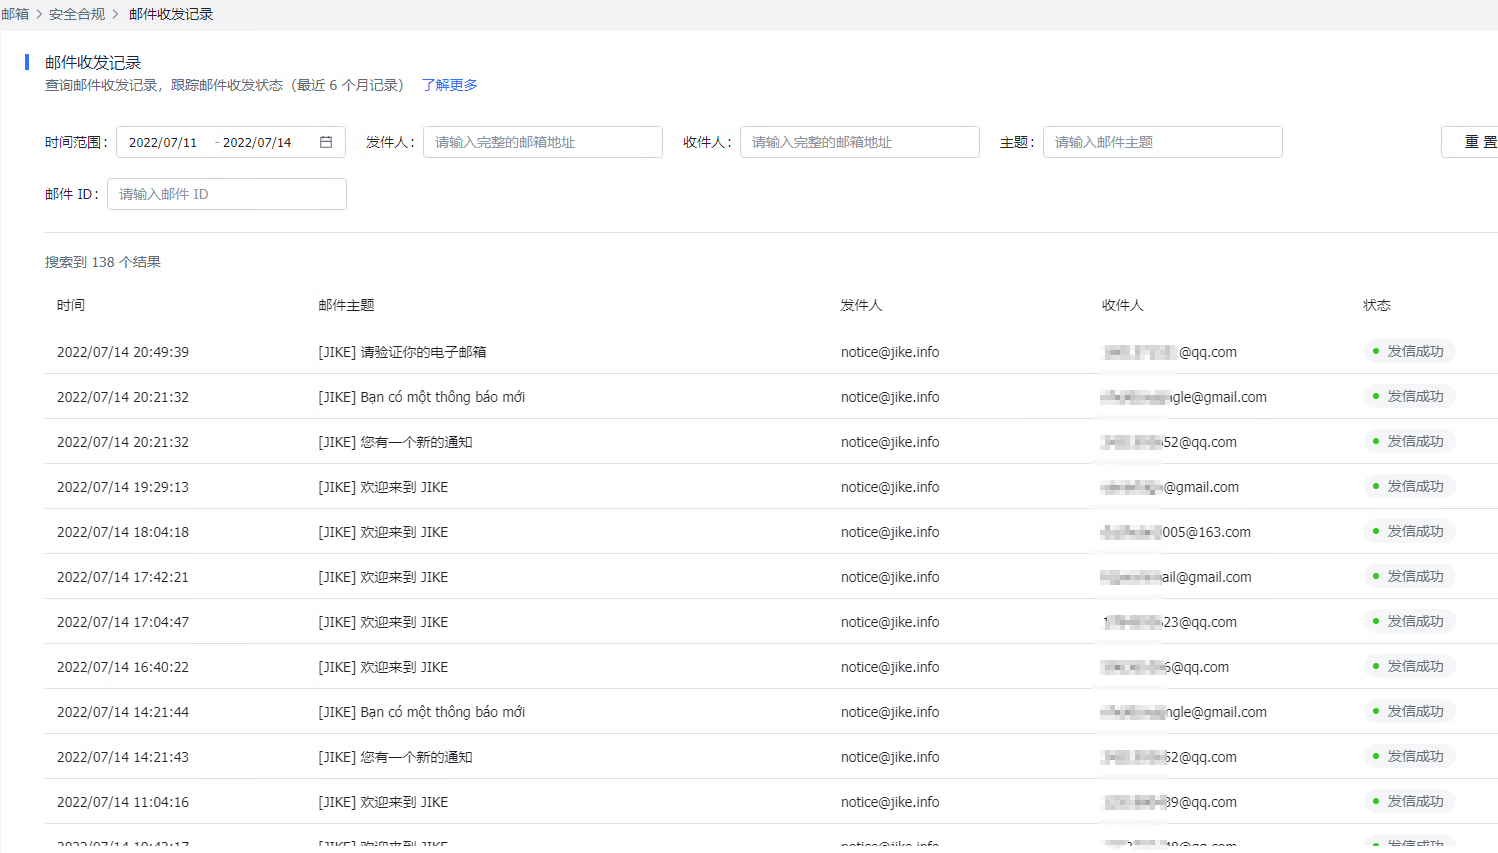
Task: Select timestamp 2022/07/14 14:21:43
Action: click(123, 757)
